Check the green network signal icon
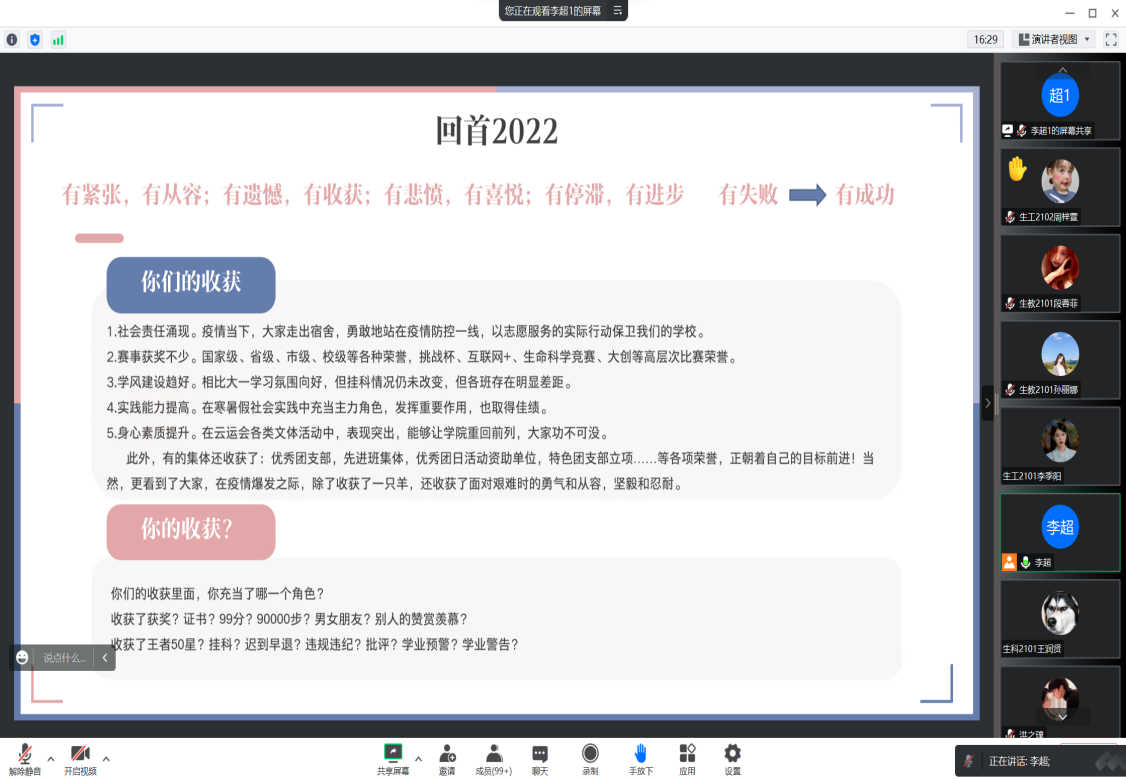 point(58,40)
